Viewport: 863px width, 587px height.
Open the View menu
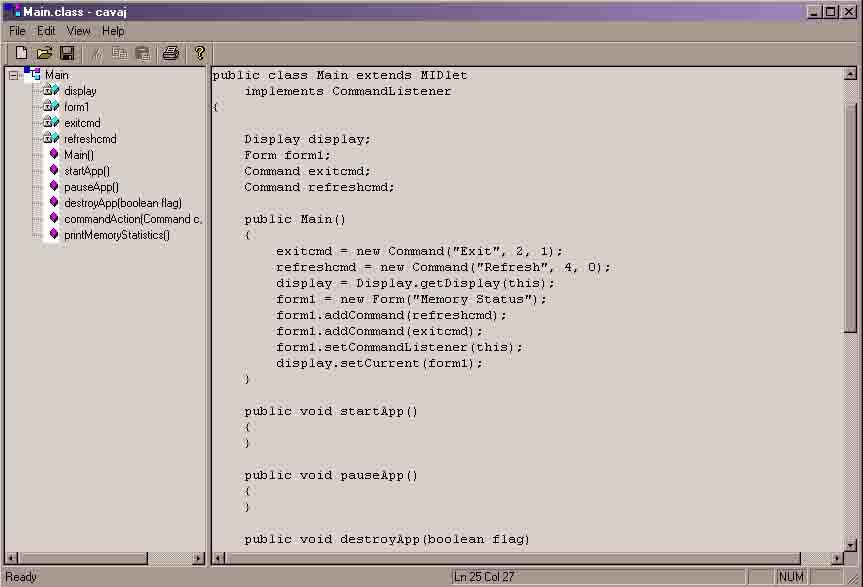78,31
